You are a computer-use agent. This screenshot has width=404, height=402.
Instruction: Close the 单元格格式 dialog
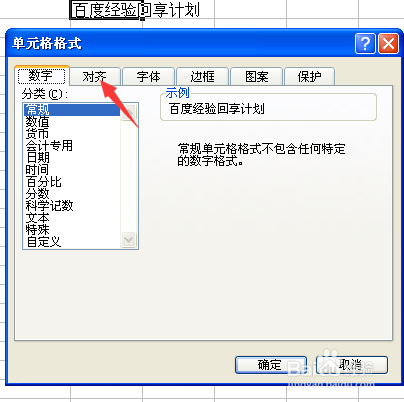(388, 43)
